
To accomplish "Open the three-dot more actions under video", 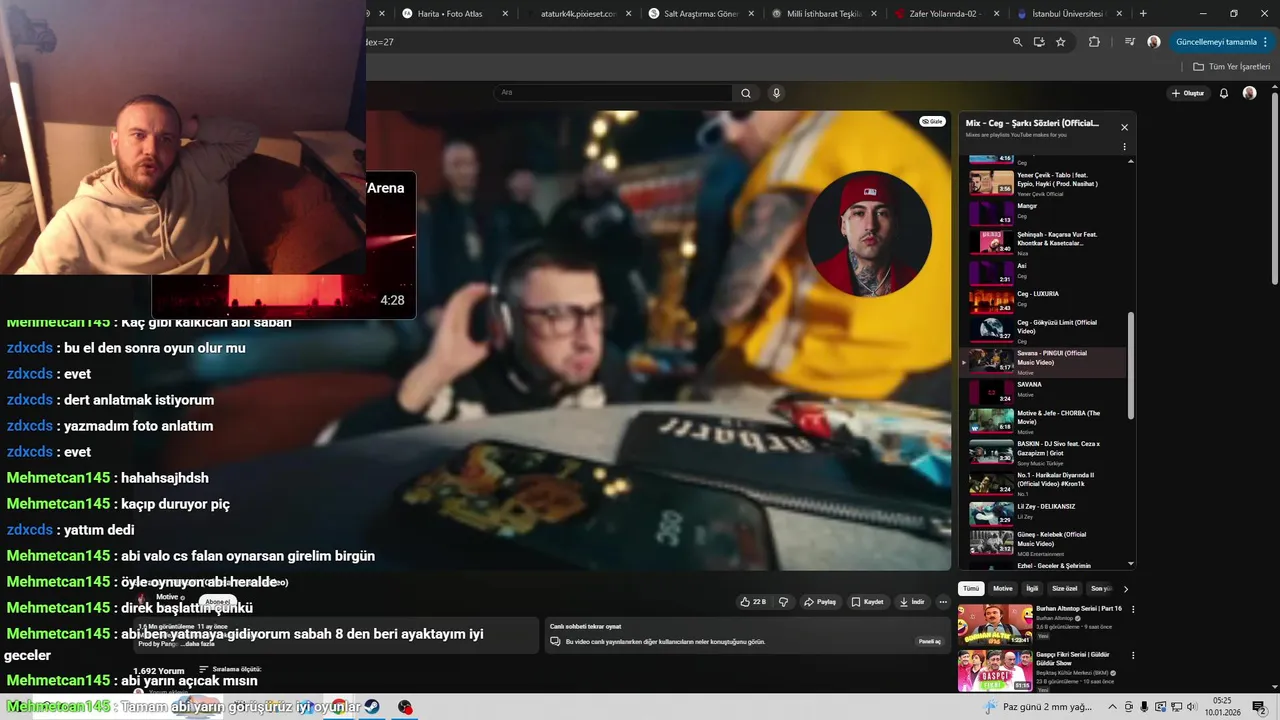I will pyautogui.click(x=943, y=602).
